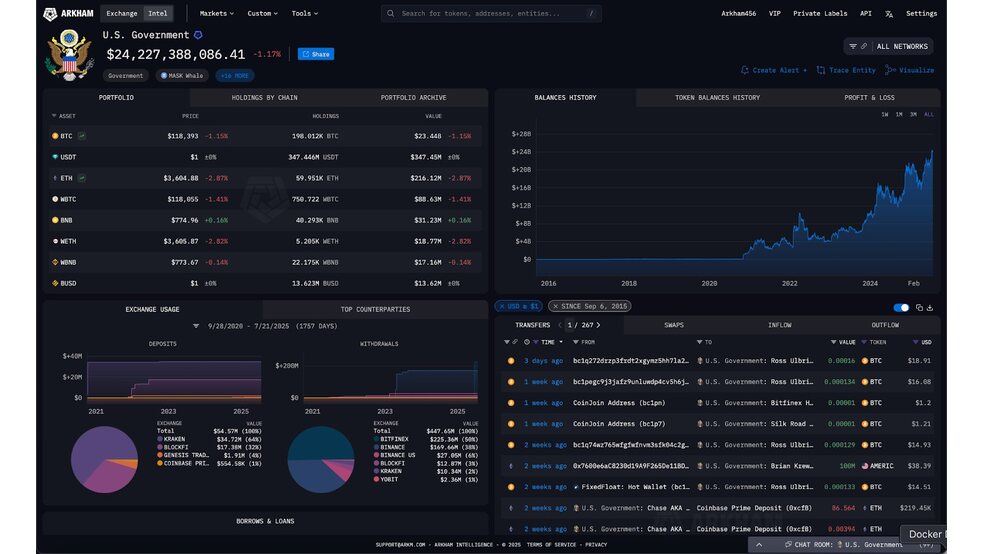
Task: Click next page arrow in transfers pagination
Action: point(598,325)
